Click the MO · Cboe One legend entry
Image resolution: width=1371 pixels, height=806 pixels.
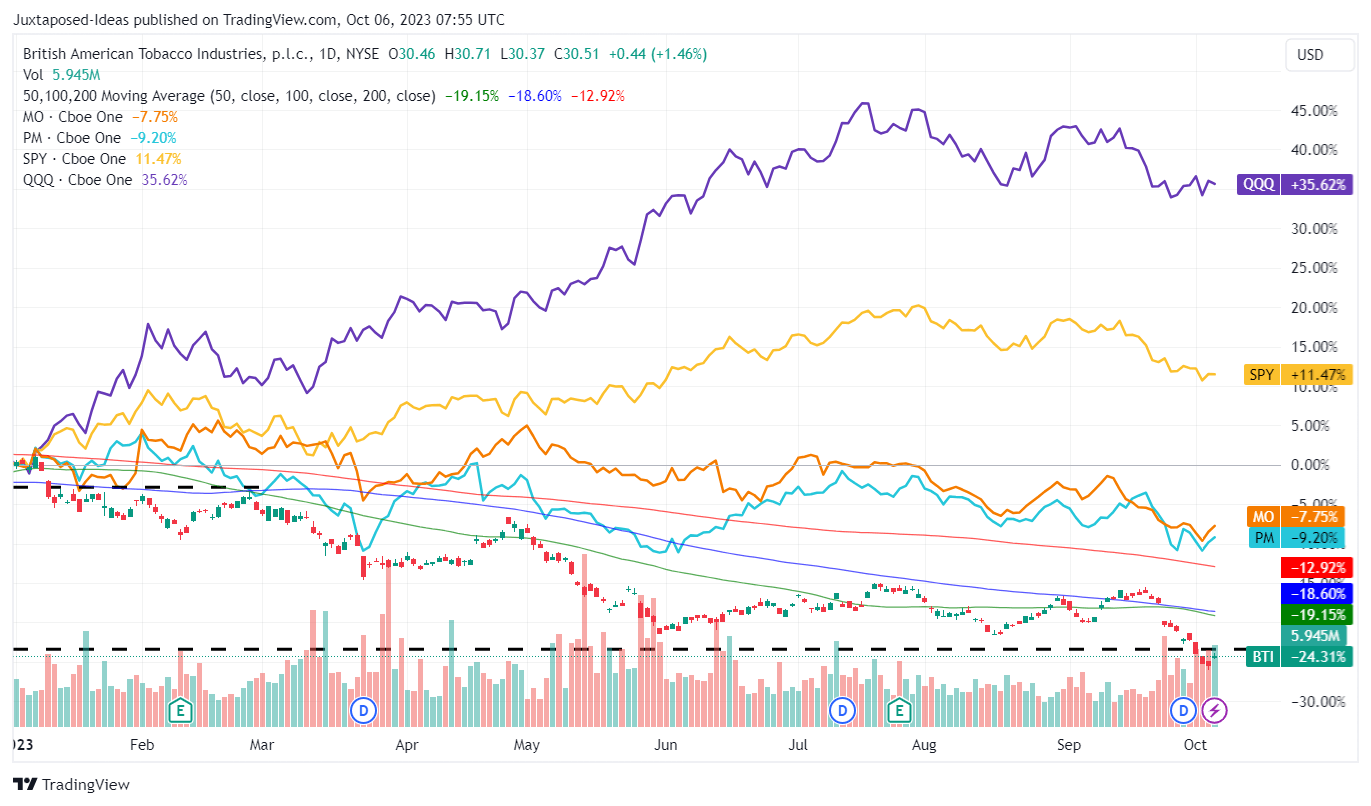(x=72, y=117)
